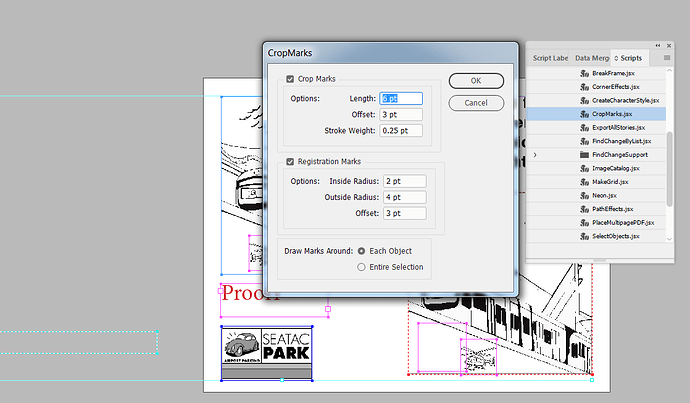The height and width of the screenshot is (403, 690).
Task: Select SelectObjects.jsx script name
Action: click(616, 237)
